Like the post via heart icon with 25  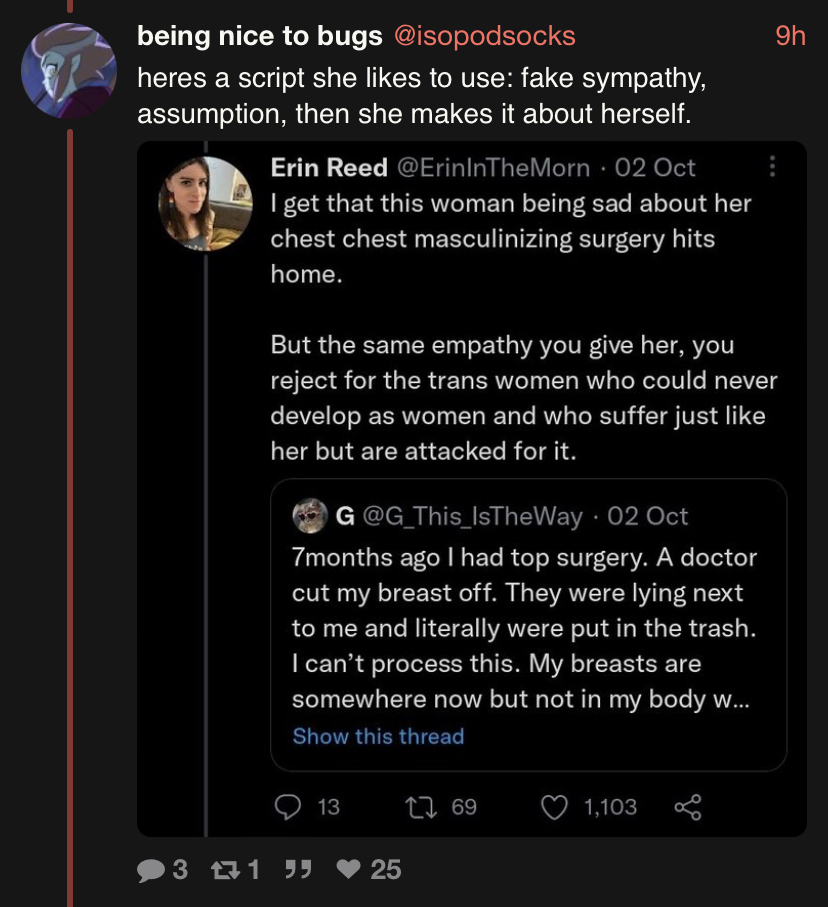tap(347, 870)
